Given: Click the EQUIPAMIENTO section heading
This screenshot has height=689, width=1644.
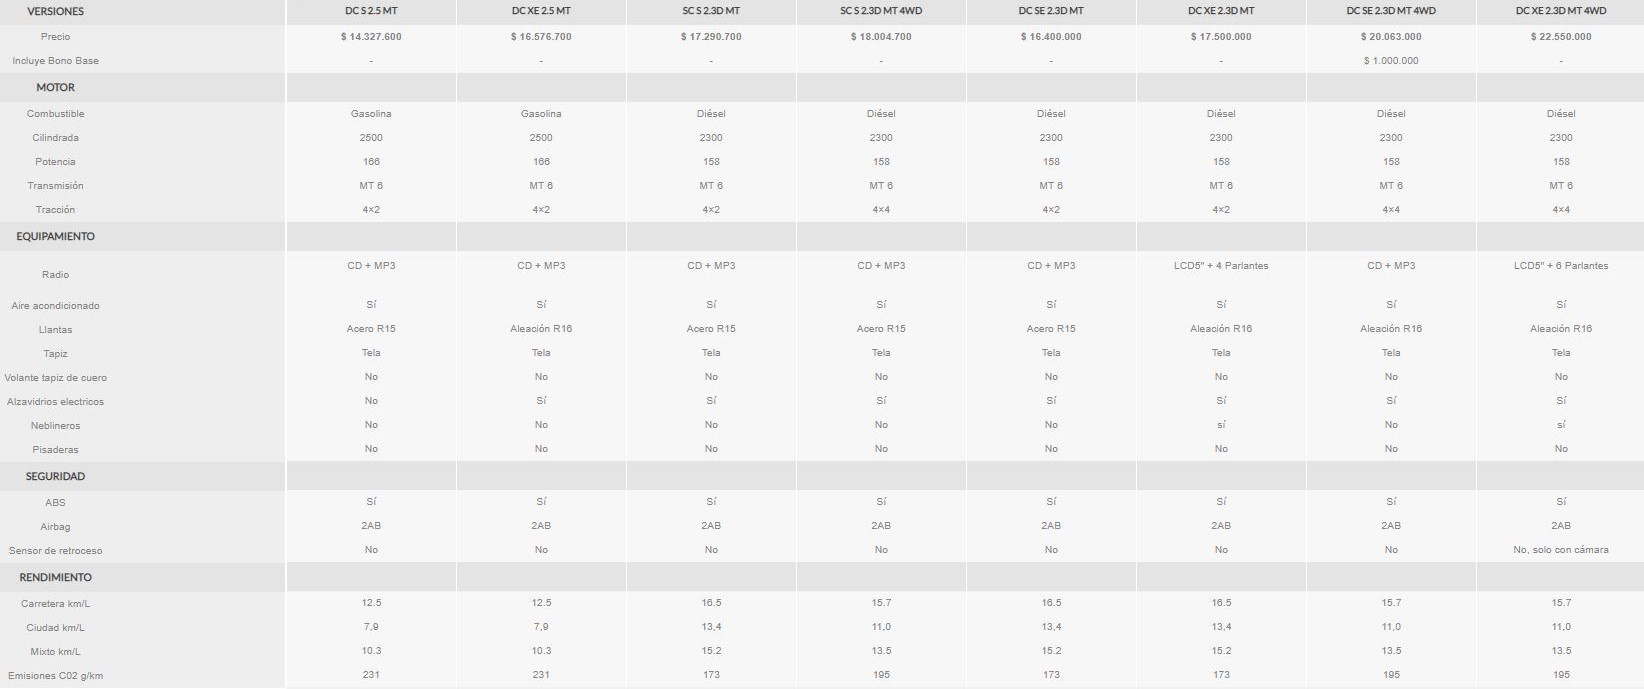Looking at the screenshot, I should pyautogui.click(x=56, y=236).
